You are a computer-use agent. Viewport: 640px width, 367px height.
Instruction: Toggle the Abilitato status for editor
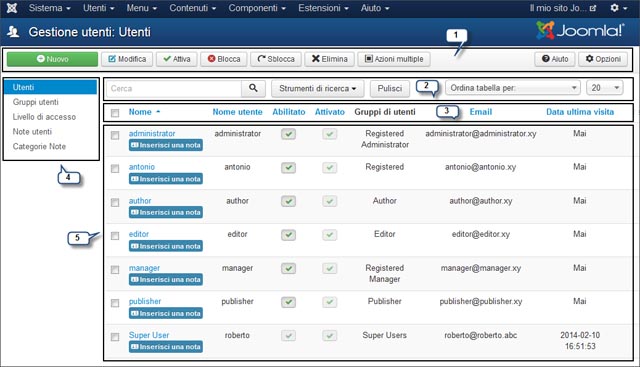click(289, 235)
